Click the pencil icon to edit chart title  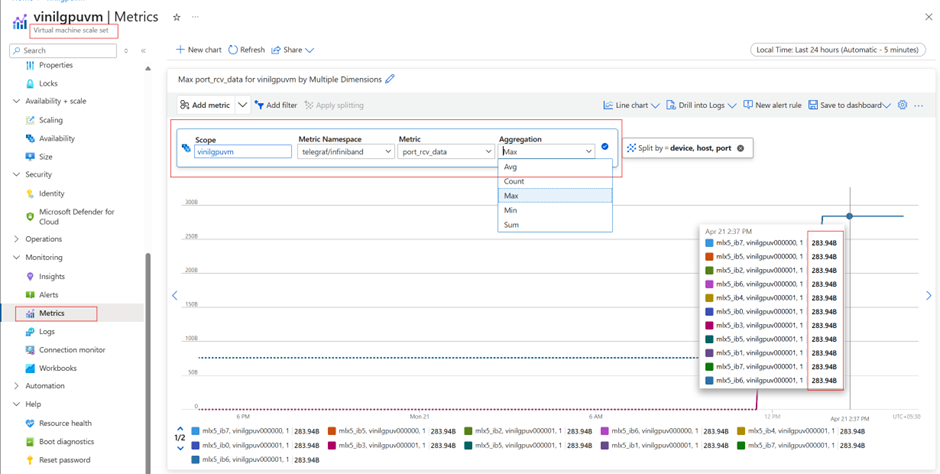[x=390, y=79]
